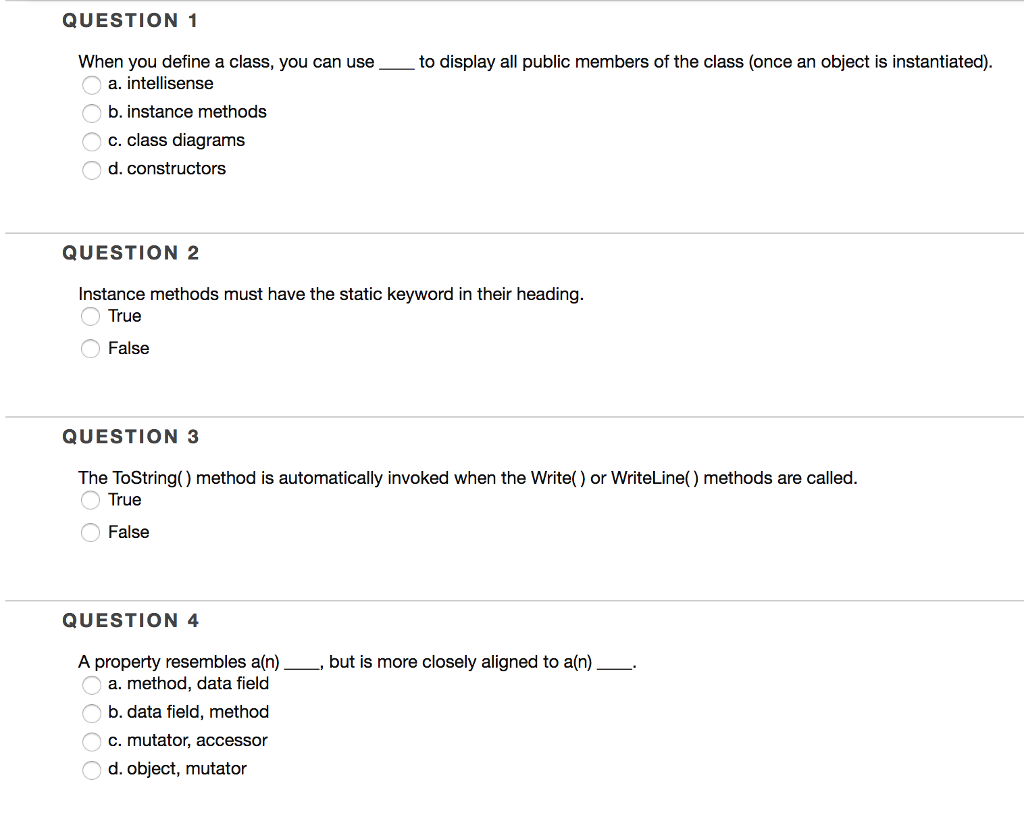Select answer c. class diagrams for Question 1
The width and height of the screenshot is (1024, 815).
pyautogui.click(x=91, y=141)
